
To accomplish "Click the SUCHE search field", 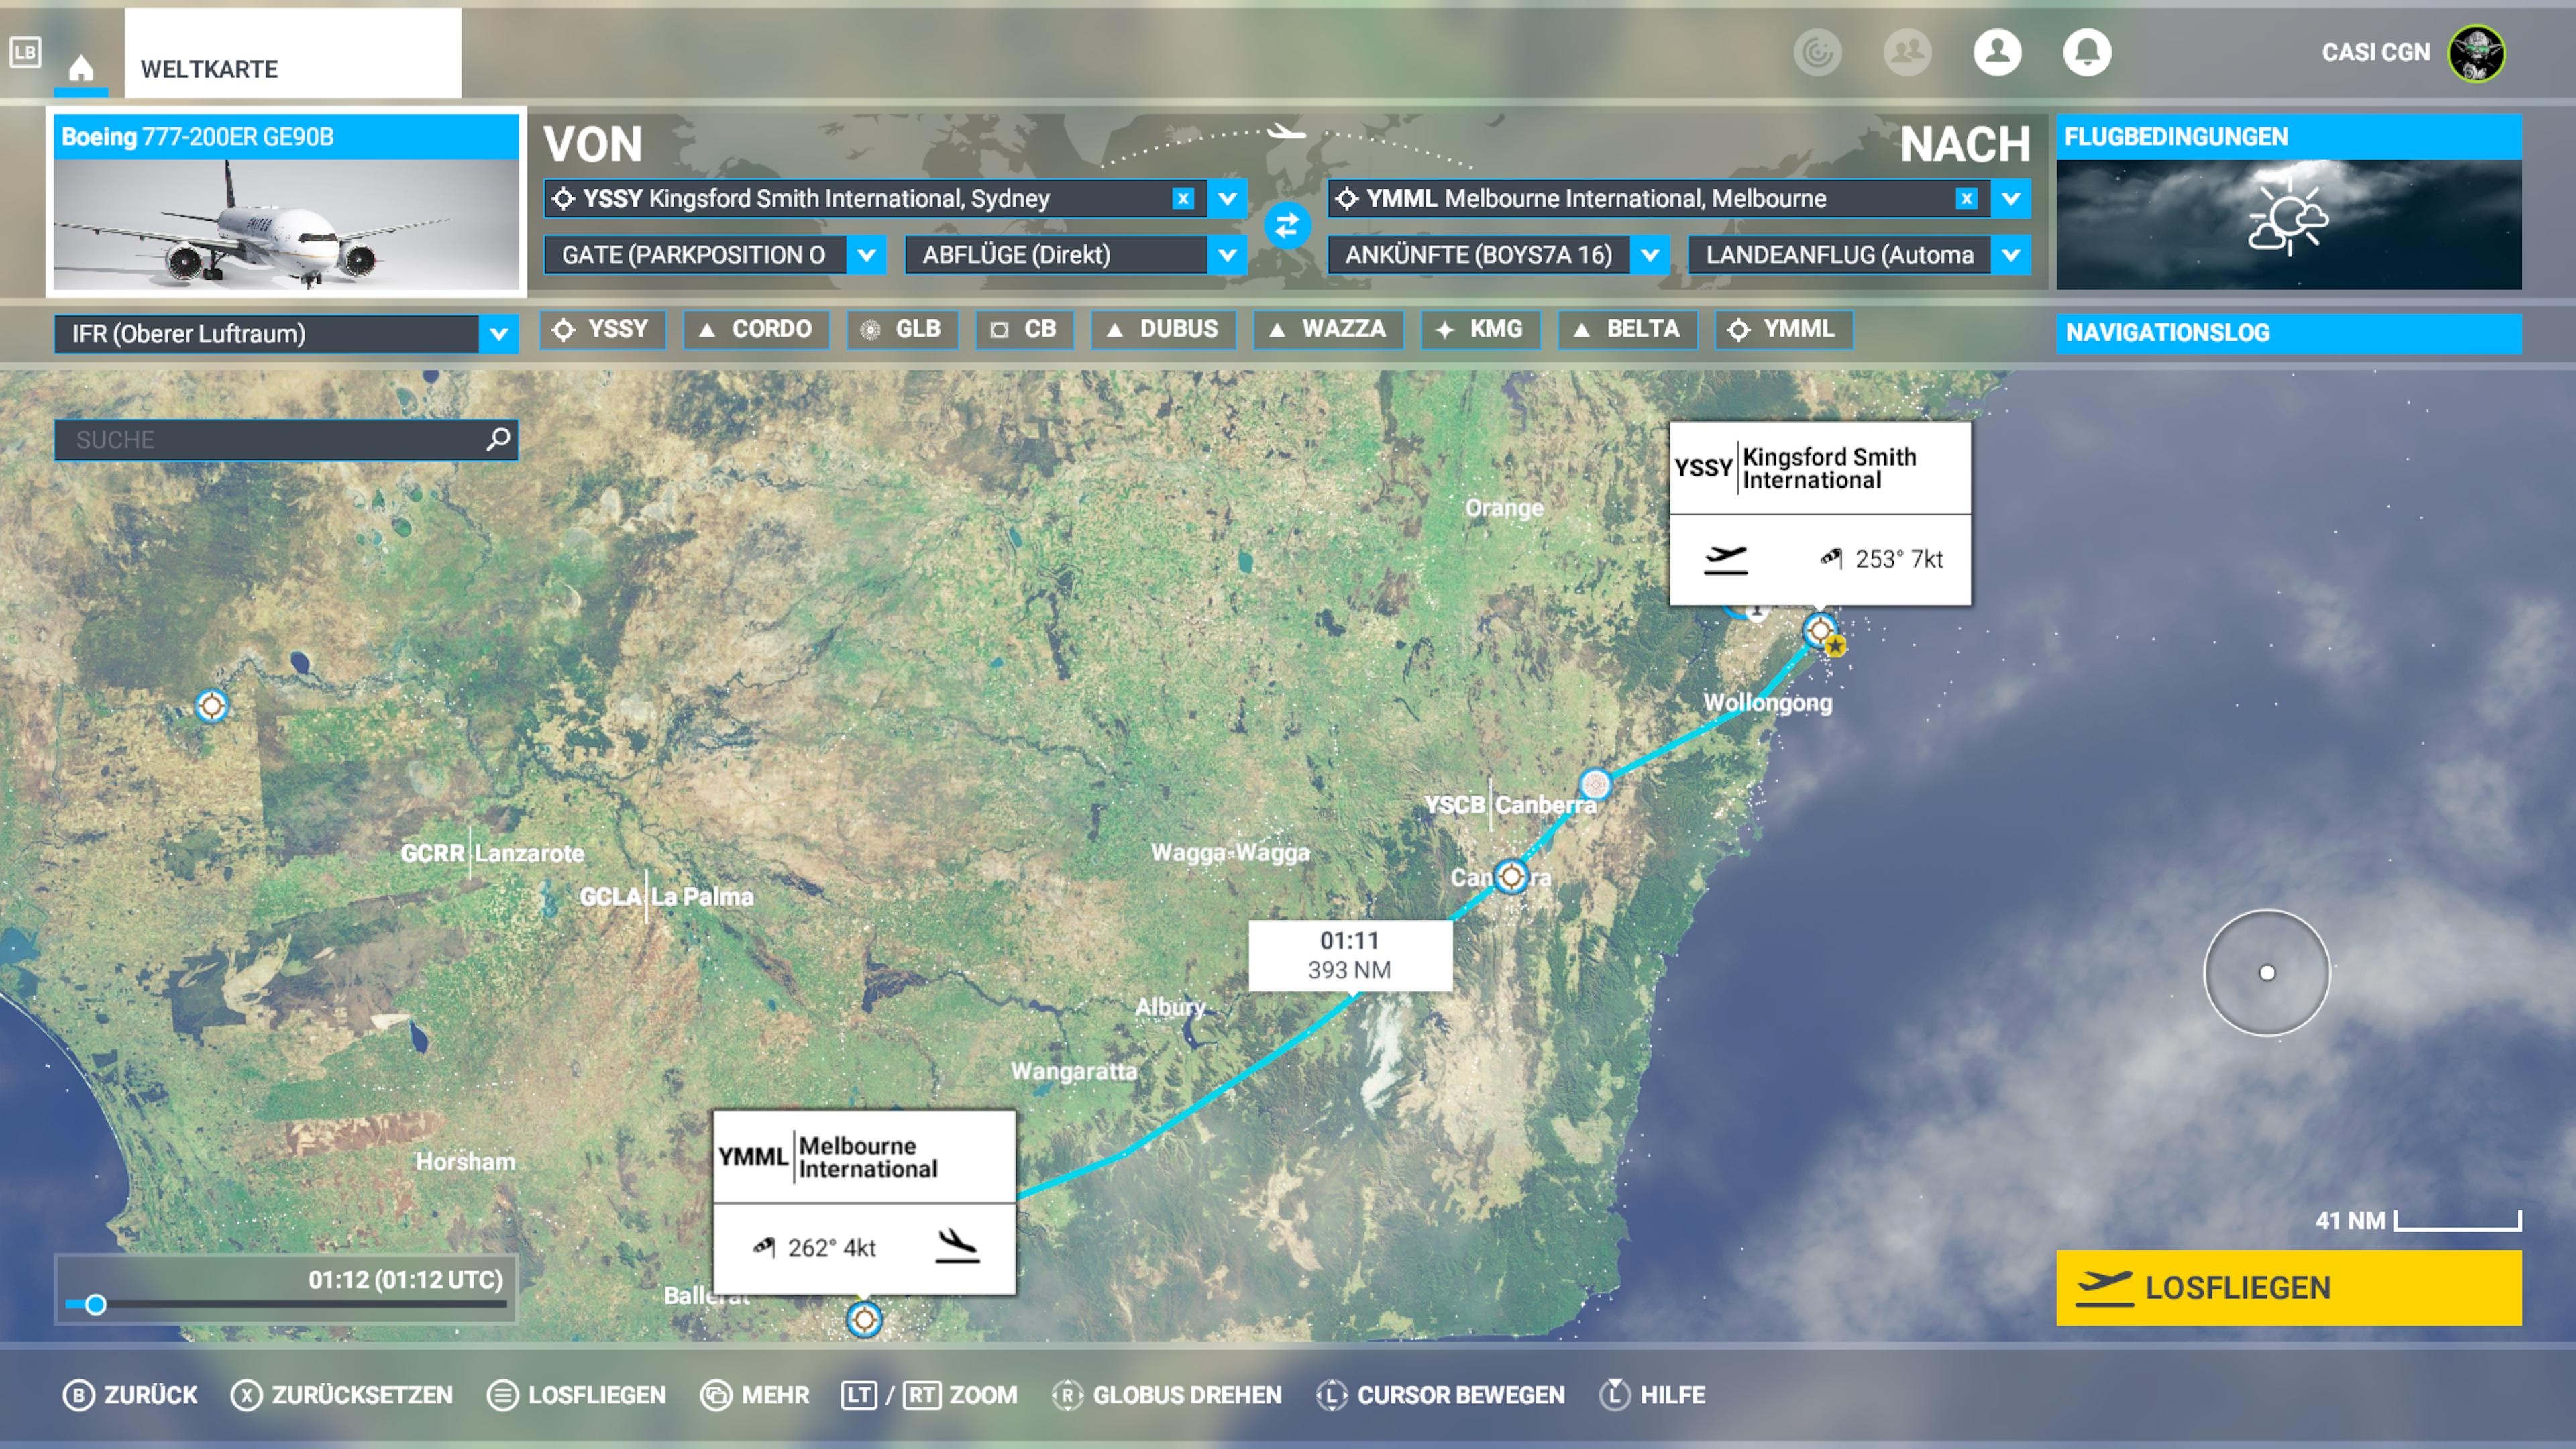I will tap(286, 439).
